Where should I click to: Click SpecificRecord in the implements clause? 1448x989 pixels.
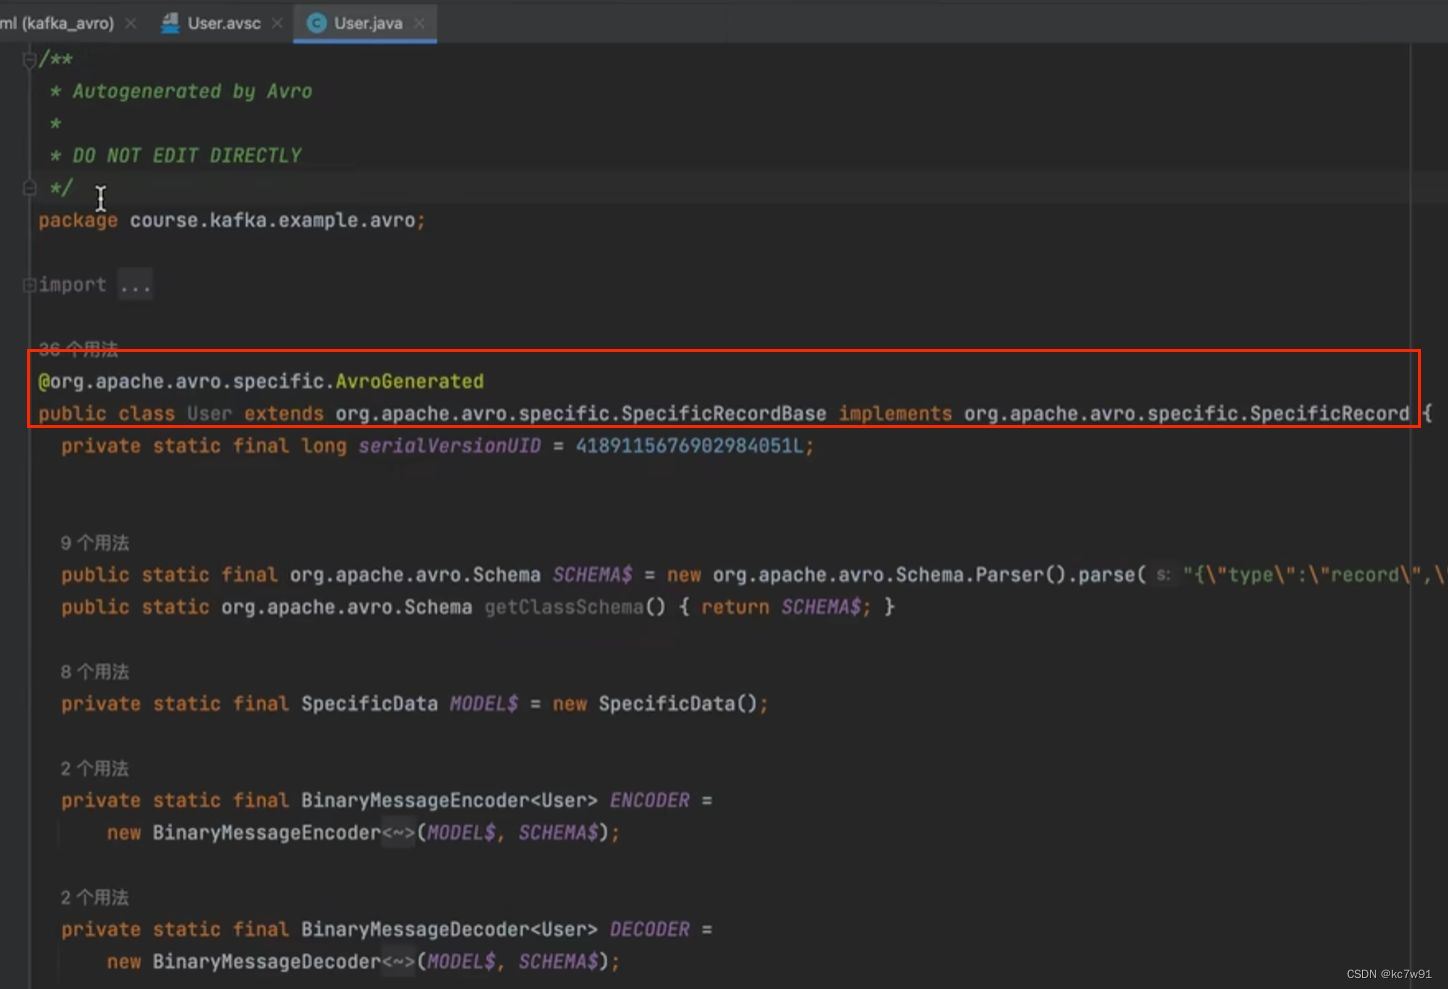[1329, 414]
